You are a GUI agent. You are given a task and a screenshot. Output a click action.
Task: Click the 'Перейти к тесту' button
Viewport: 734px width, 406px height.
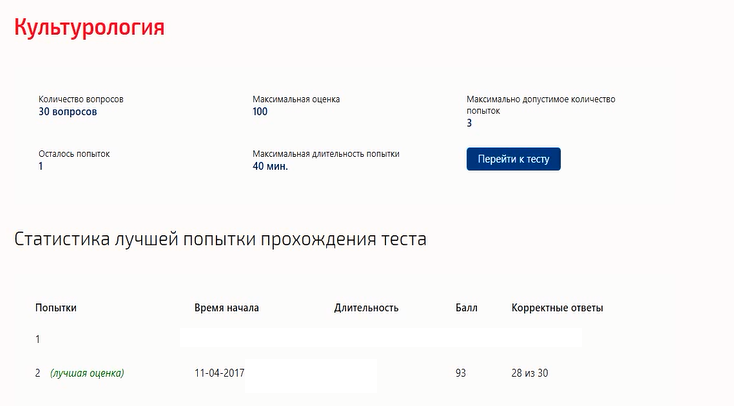coord(513,159)
